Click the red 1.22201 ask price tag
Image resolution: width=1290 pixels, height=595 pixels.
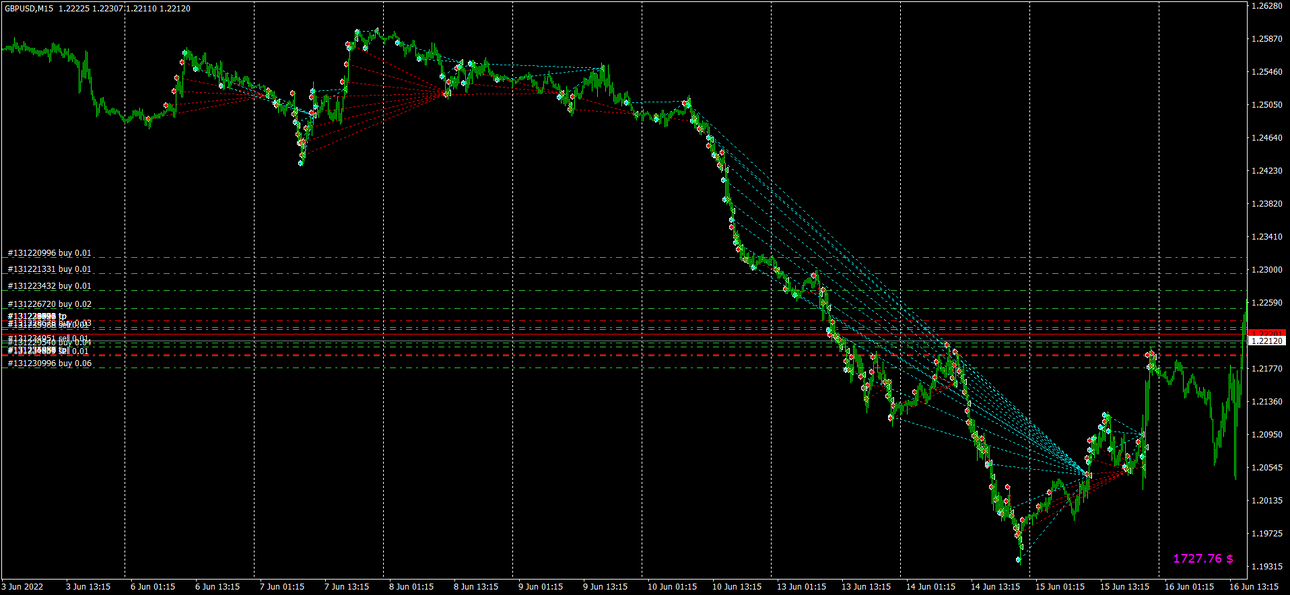point(1267,333)
